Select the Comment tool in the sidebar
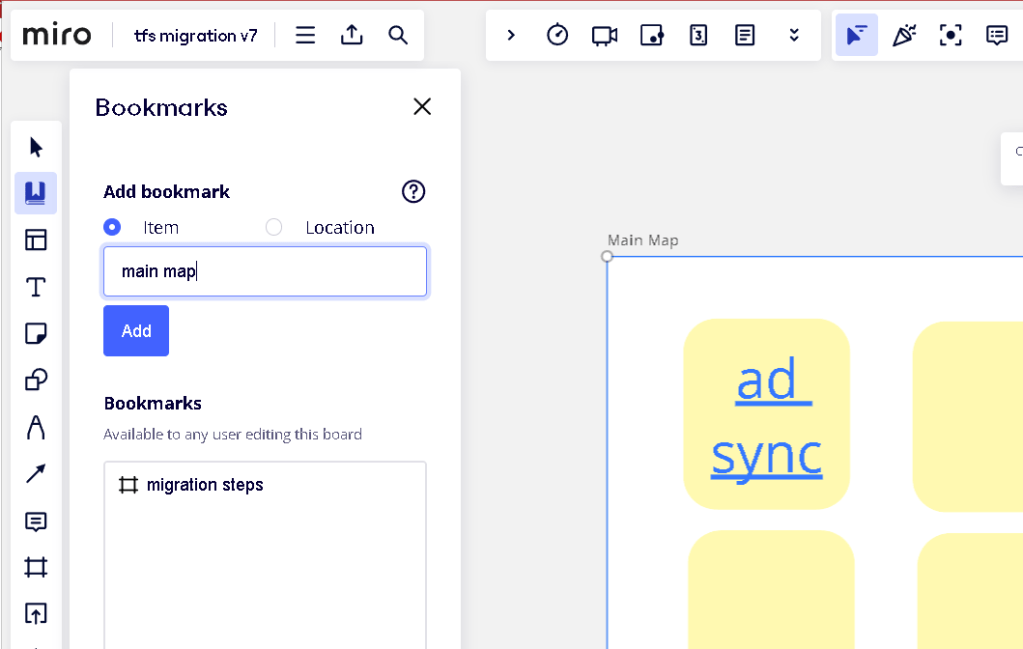The image size is (1023, 649). [x=36, y=521]
